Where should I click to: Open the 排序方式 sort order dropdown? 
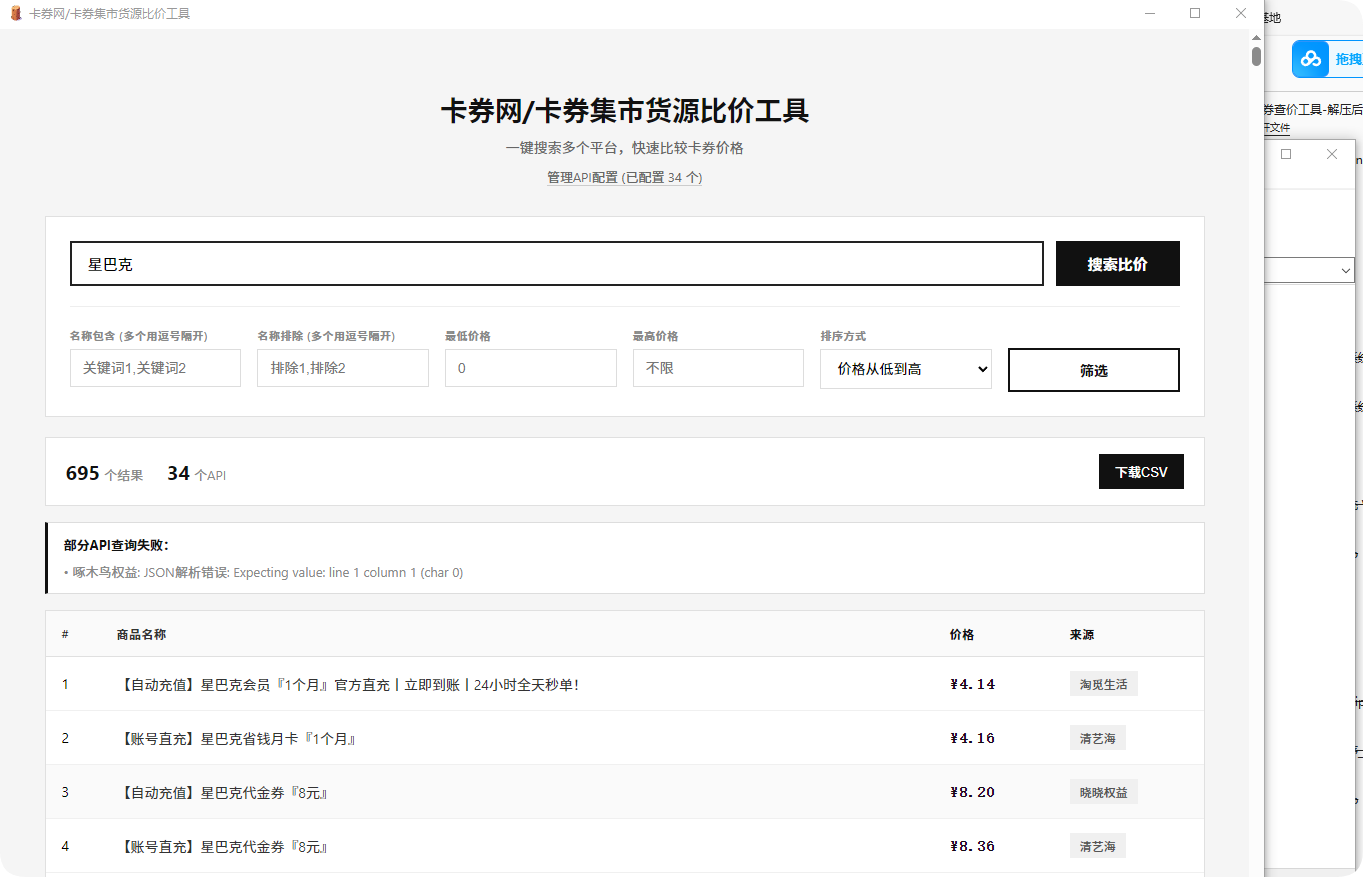pos(905,369)
